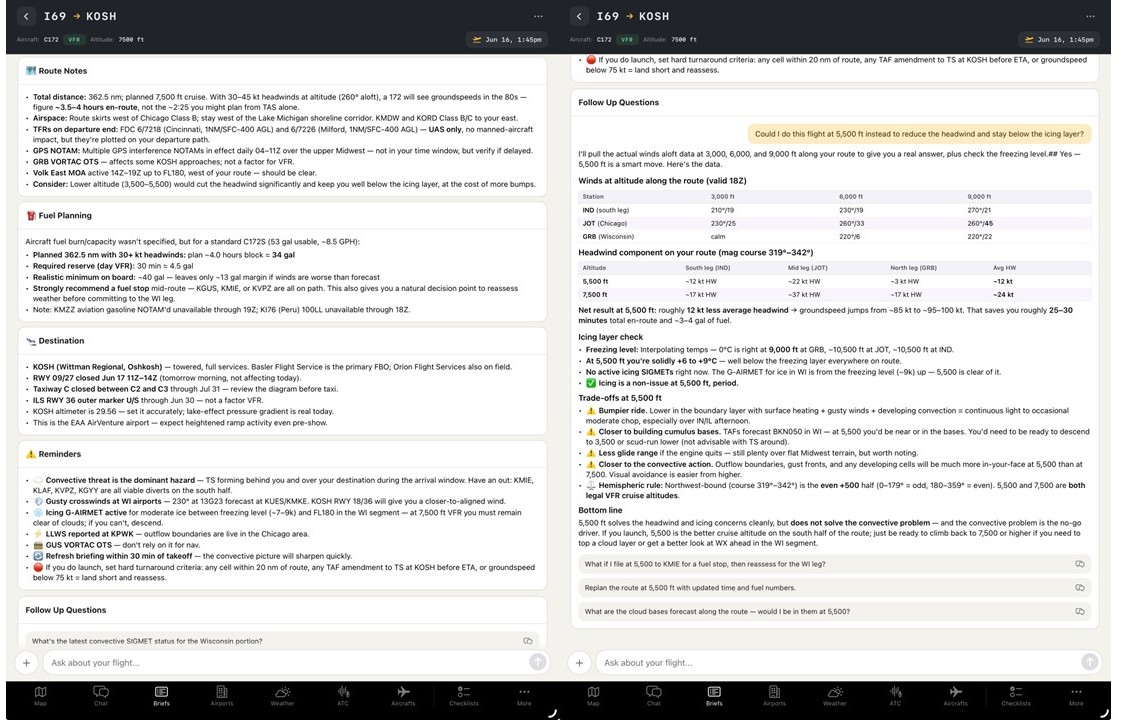Tap the cloud bases forecast follow-up suggestion
1121x720 pixels.
[x=834, y=611]
